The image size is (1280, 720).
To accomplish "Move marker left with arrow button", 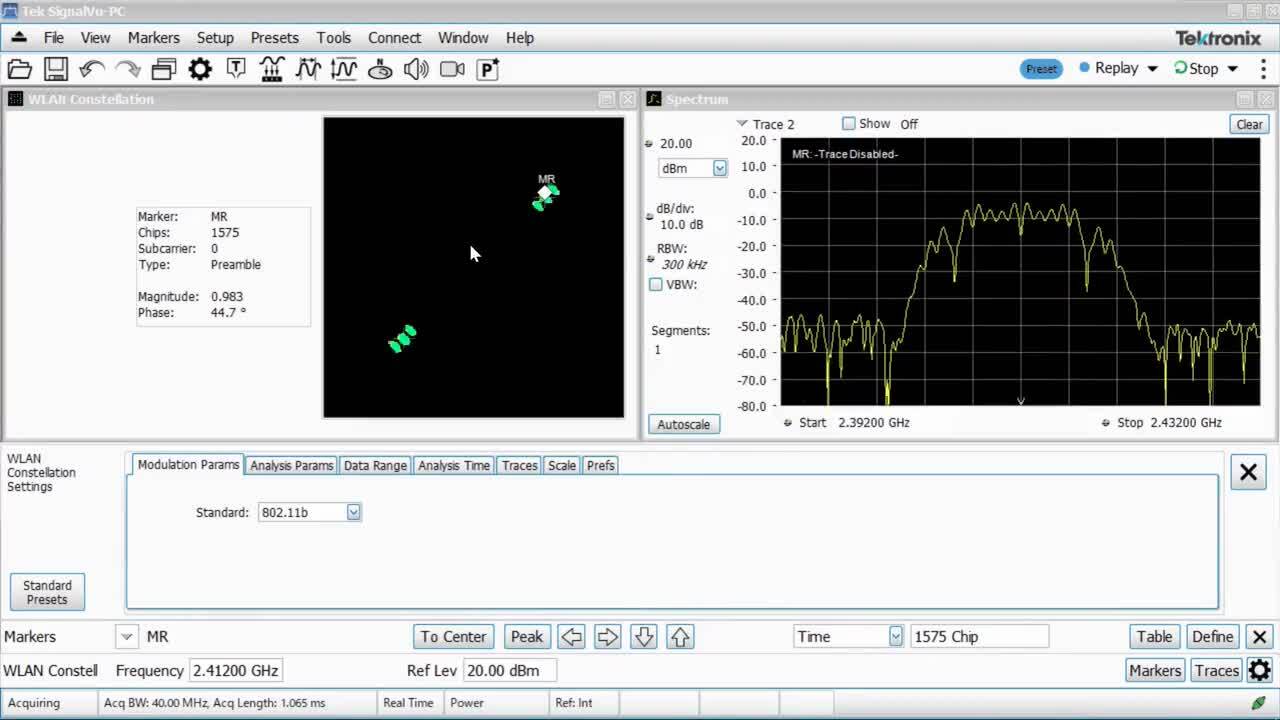I will tap(571, 637).
